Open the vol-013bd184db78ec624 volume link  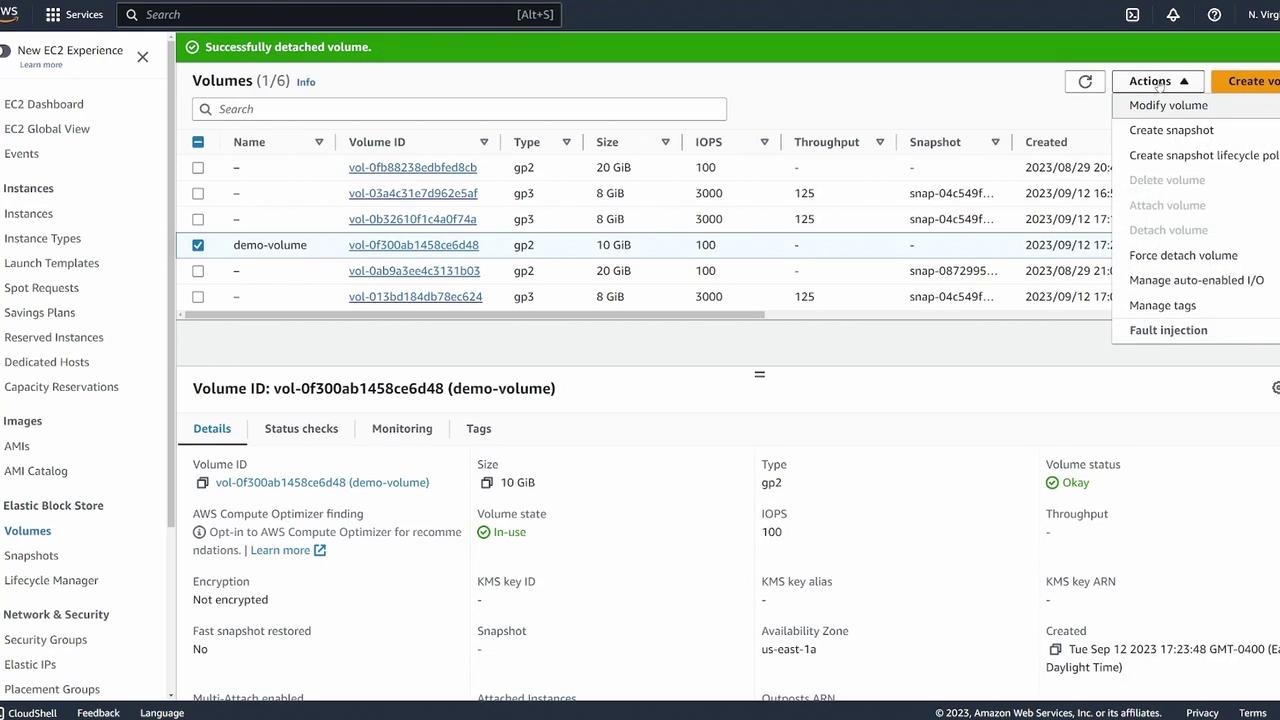(415, 297)
